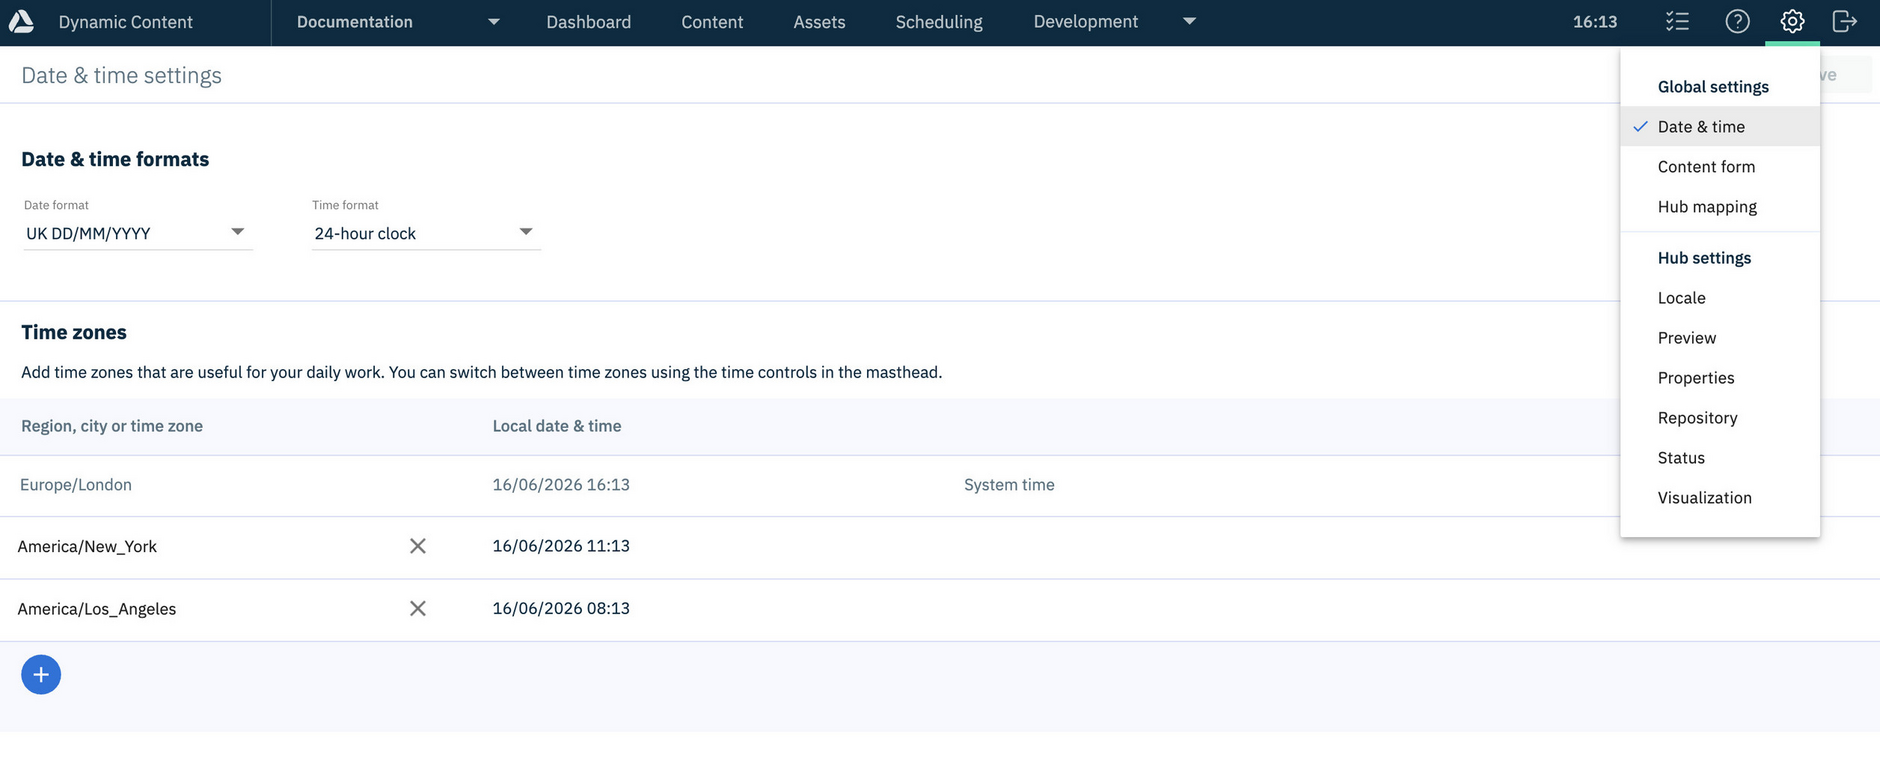Select Content form in settings menu
The width and height of the screenshot is (1880, 767).
[1720, 167]
